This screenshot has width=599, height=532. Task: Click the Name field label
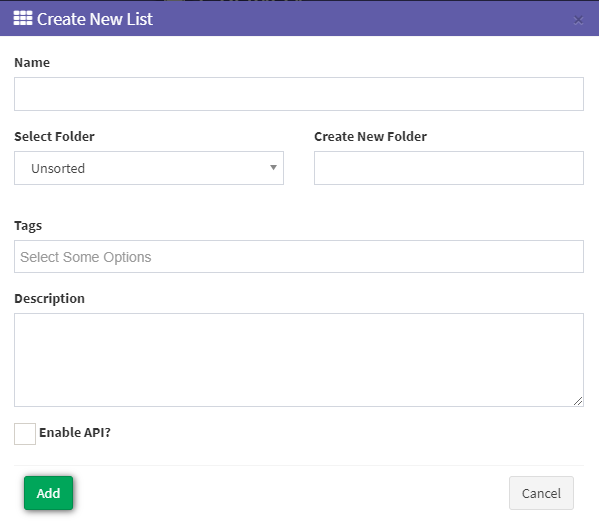[32, 62]
